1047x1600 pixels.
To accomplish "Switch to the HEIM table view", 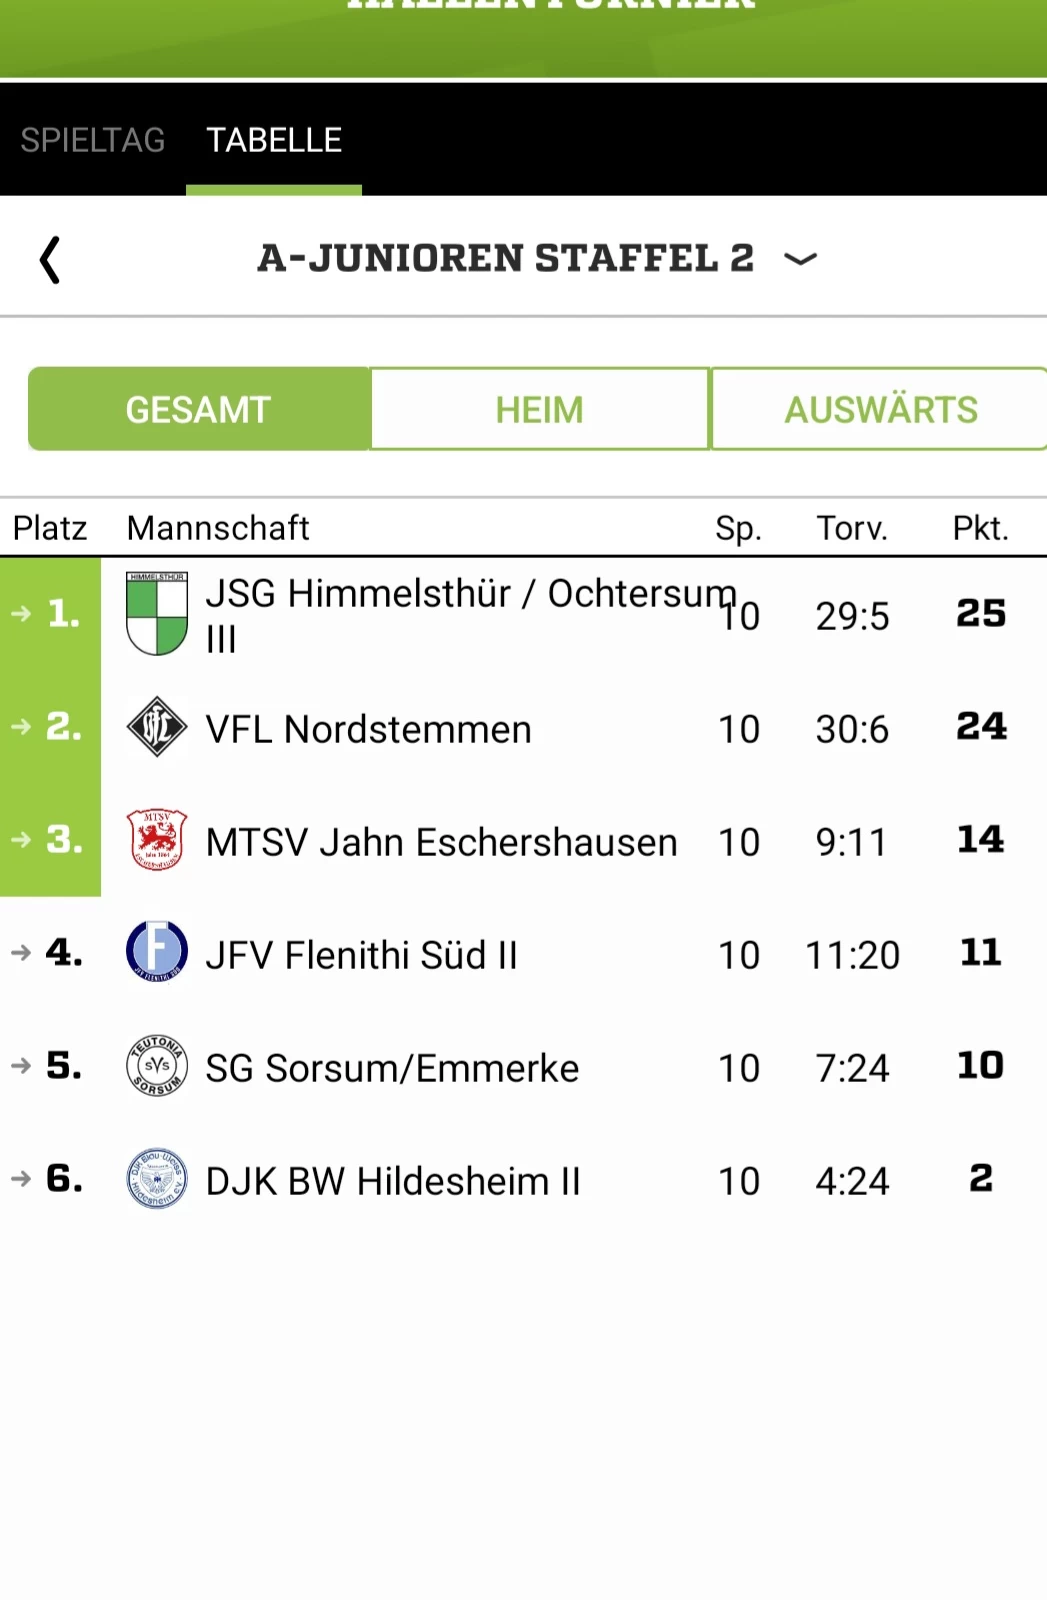I will [540, 409].
